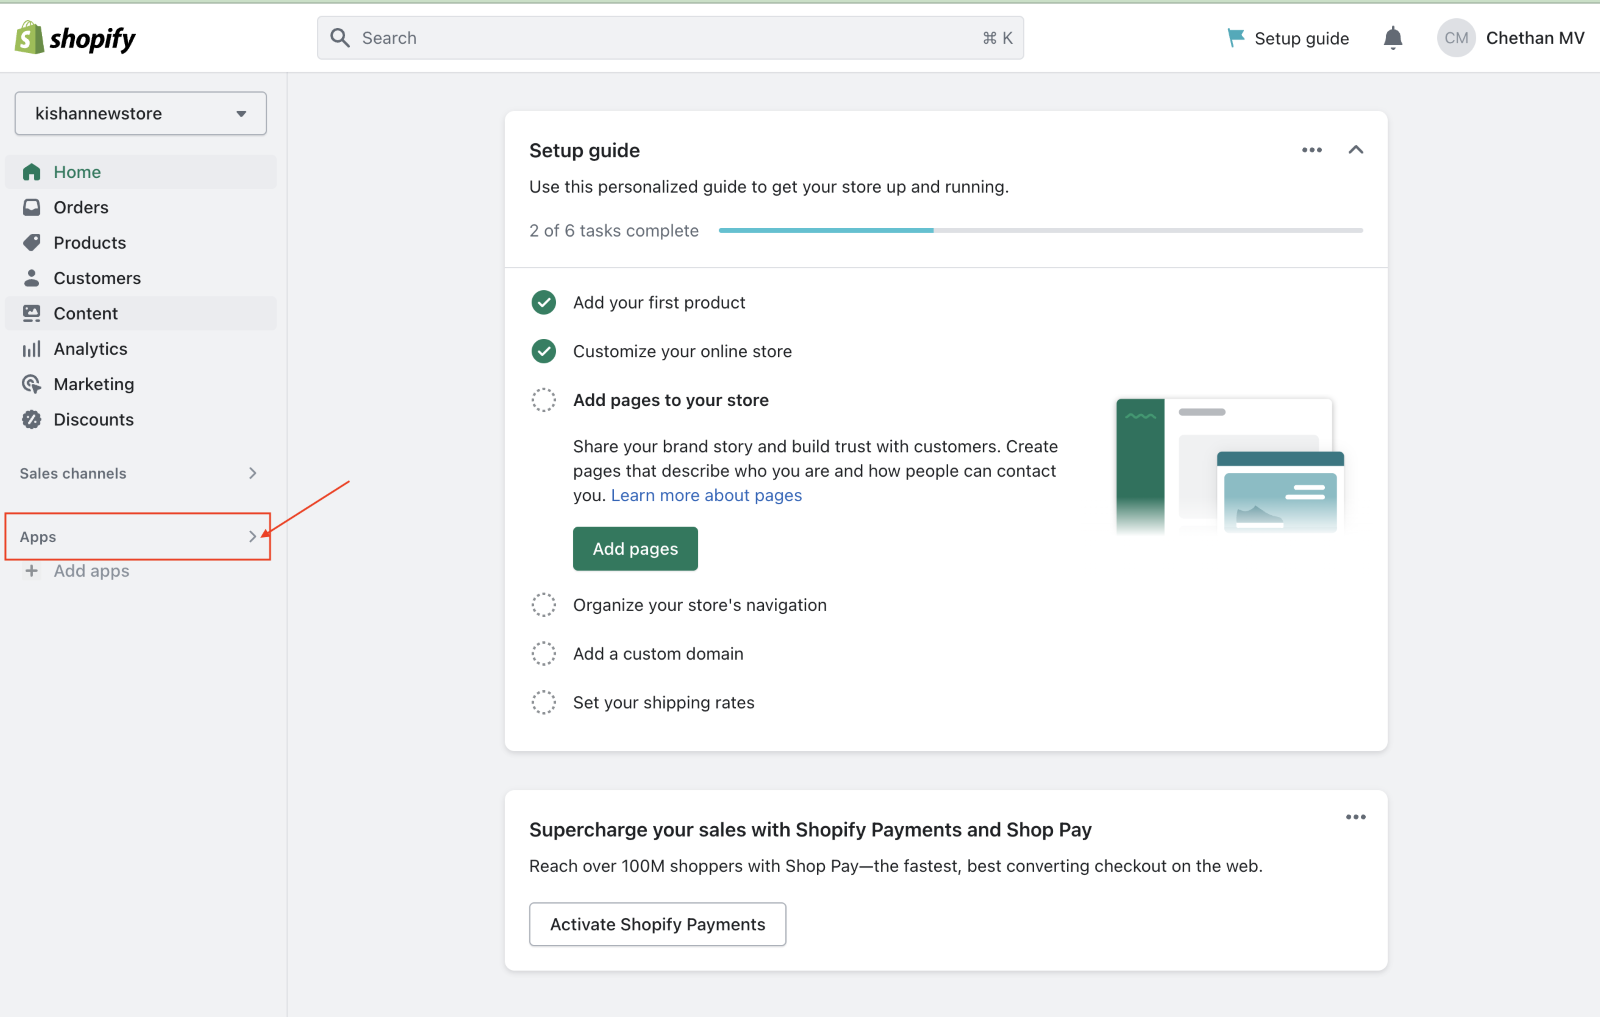Open the kishannewstore store switcher dropdown
1600x1017 pixels.
141,114
